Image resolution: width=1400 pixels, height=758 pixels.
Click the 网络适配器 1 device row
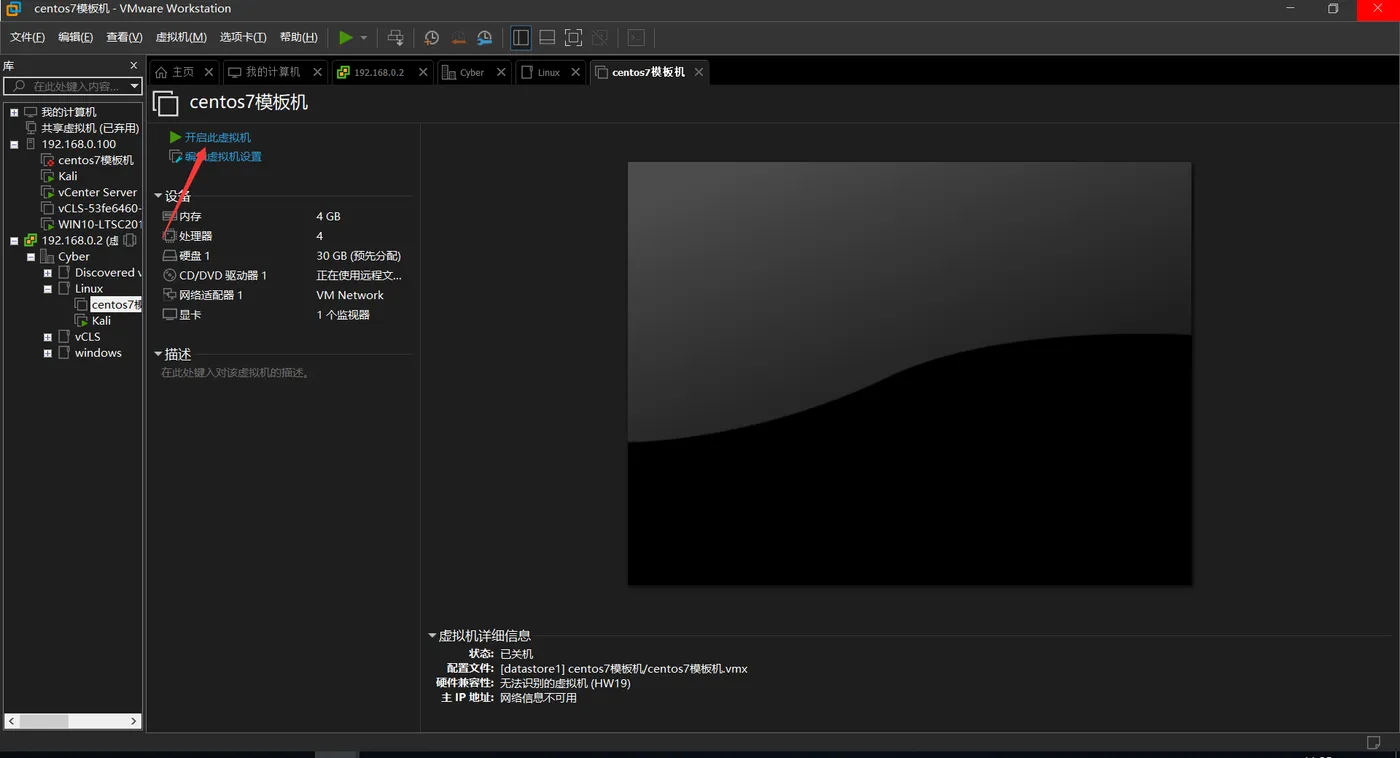click(x=284, y=295)
